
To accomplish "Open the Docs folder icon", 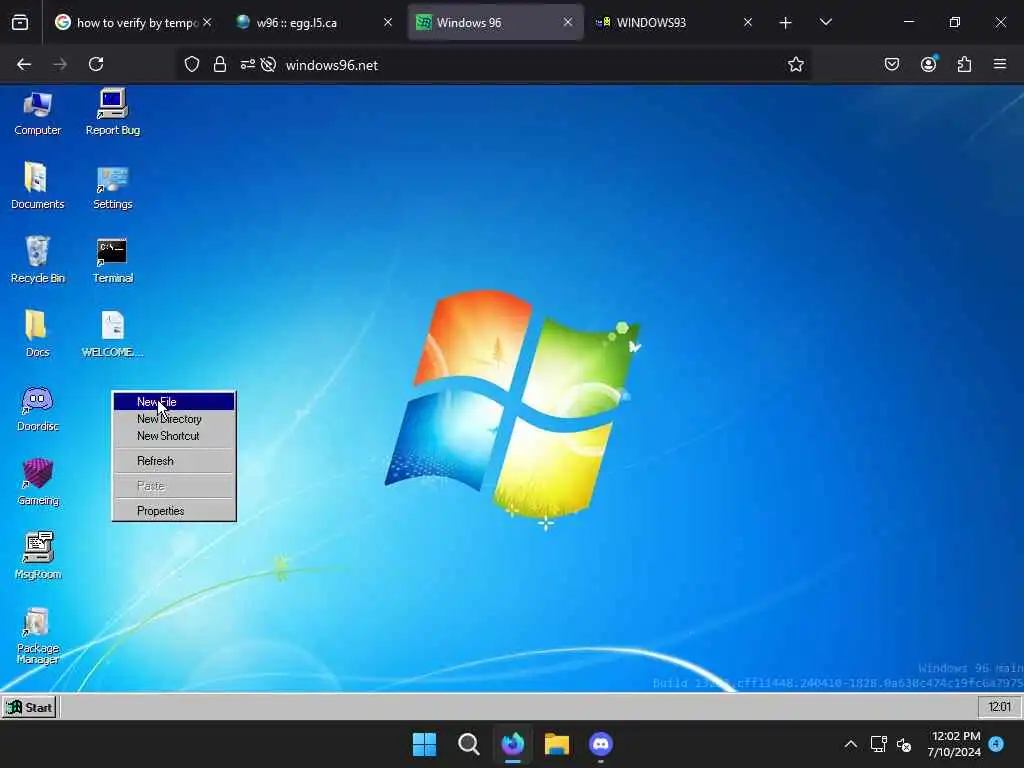I will click(x=37, y=334).
